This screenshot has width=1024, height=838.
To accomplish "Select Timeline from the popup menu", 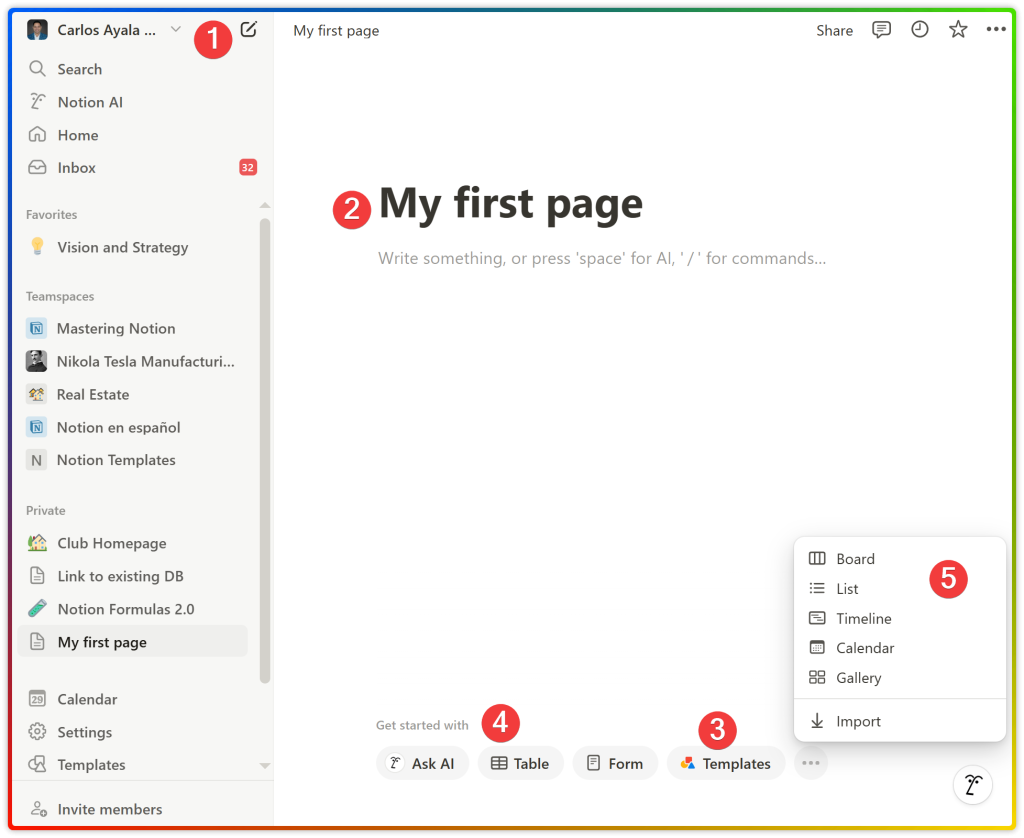I will tap(899, 619).
